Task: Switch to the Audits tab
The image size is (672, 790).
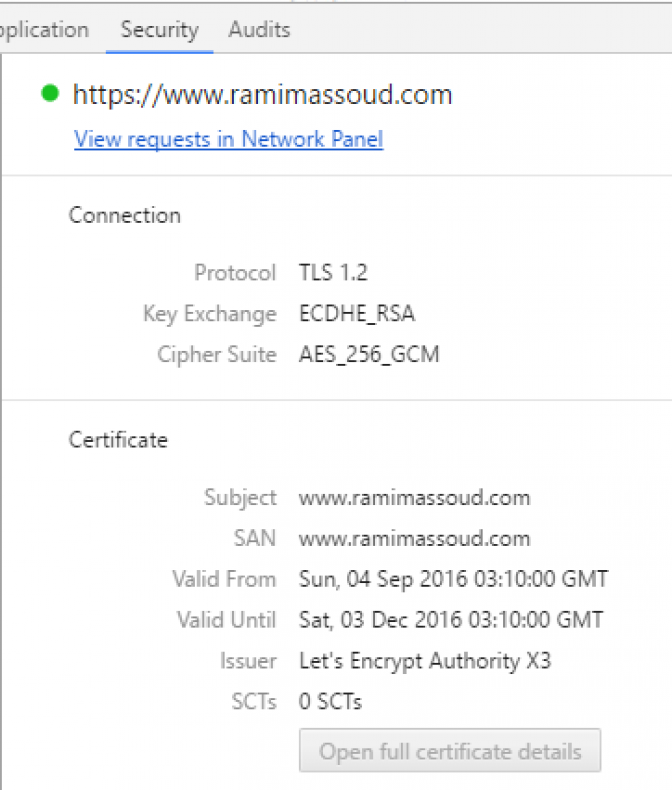Action: click(259, 30)
